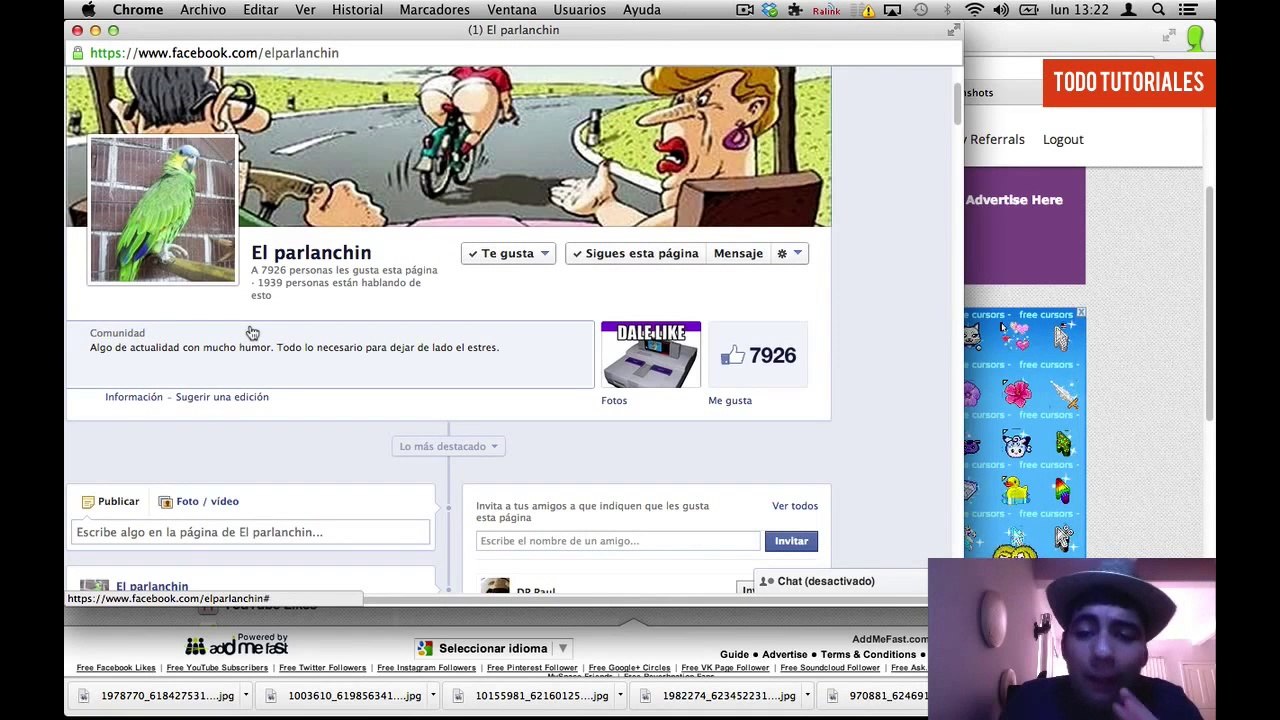Expand options arrow for 1978770_618427531.jpg download
Image resolution: width=1280 pixels, height=720 pixels.
pos(245,696)
